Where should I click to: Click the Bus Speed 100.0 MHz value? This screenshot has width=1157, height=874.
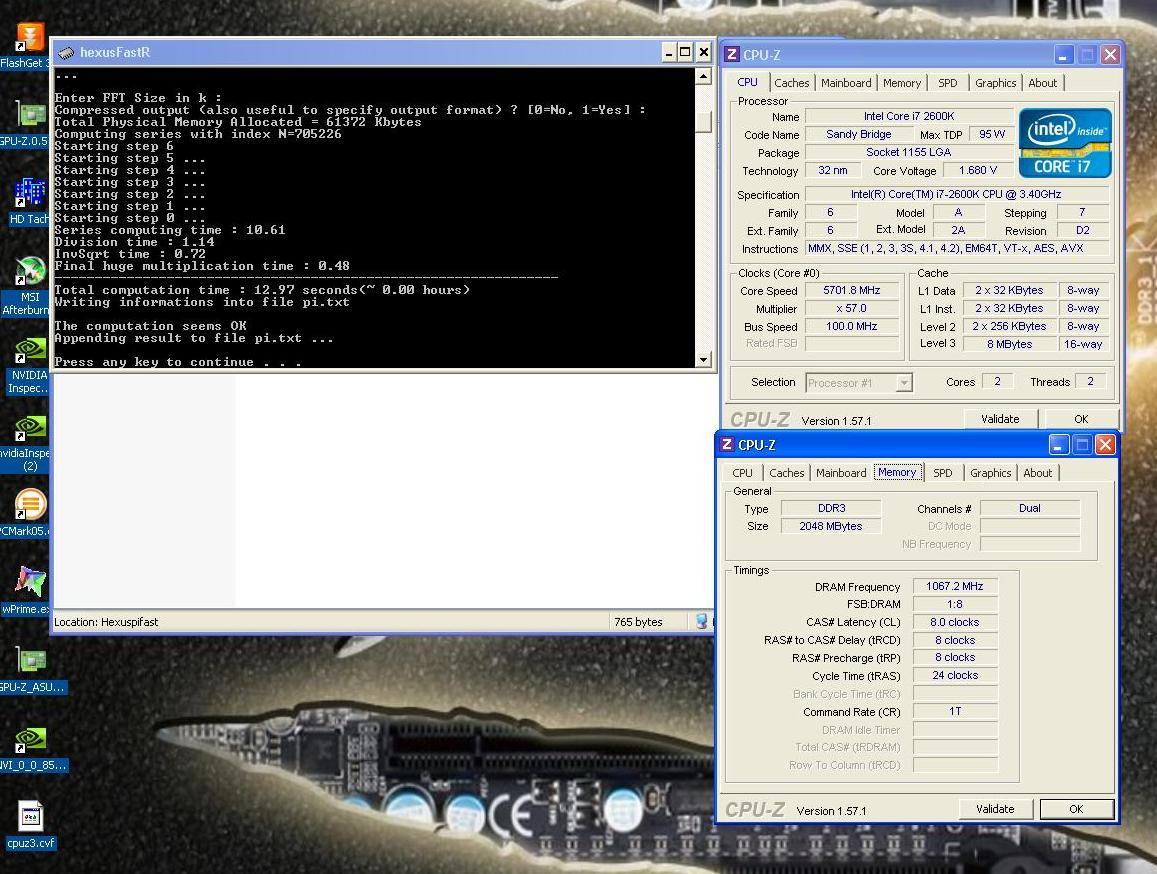pyautogui.click(x=852, y=326)
